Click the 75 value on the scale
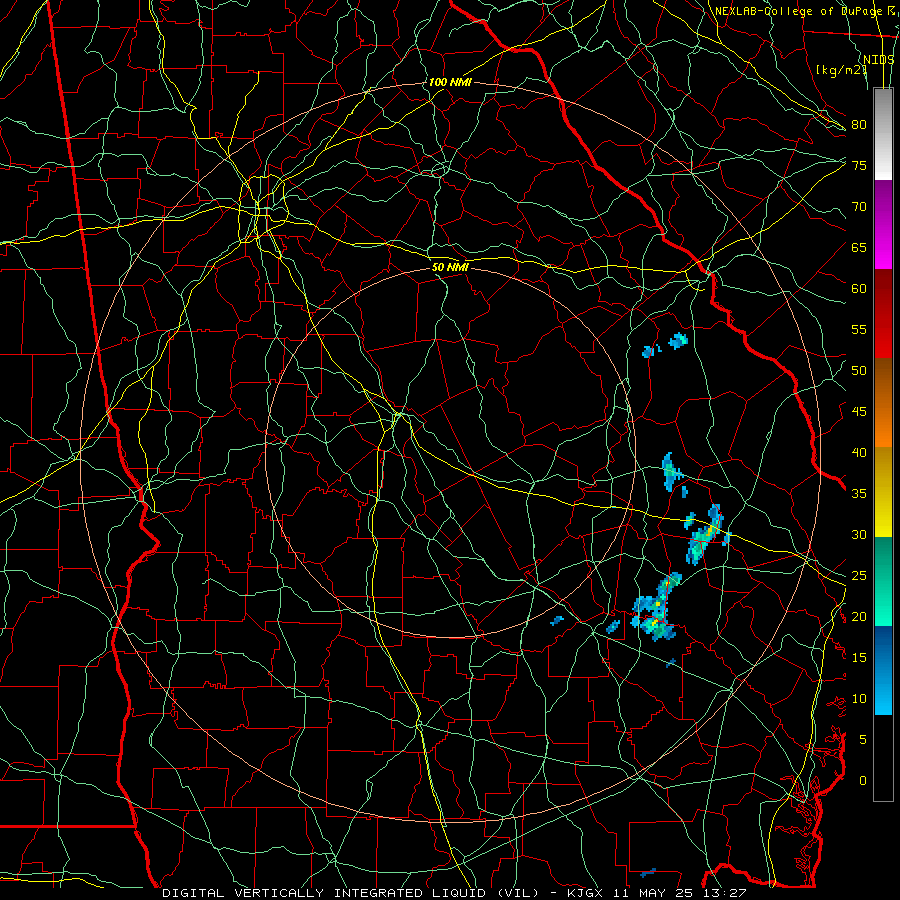The image size is (900, 900). [859, 165]
